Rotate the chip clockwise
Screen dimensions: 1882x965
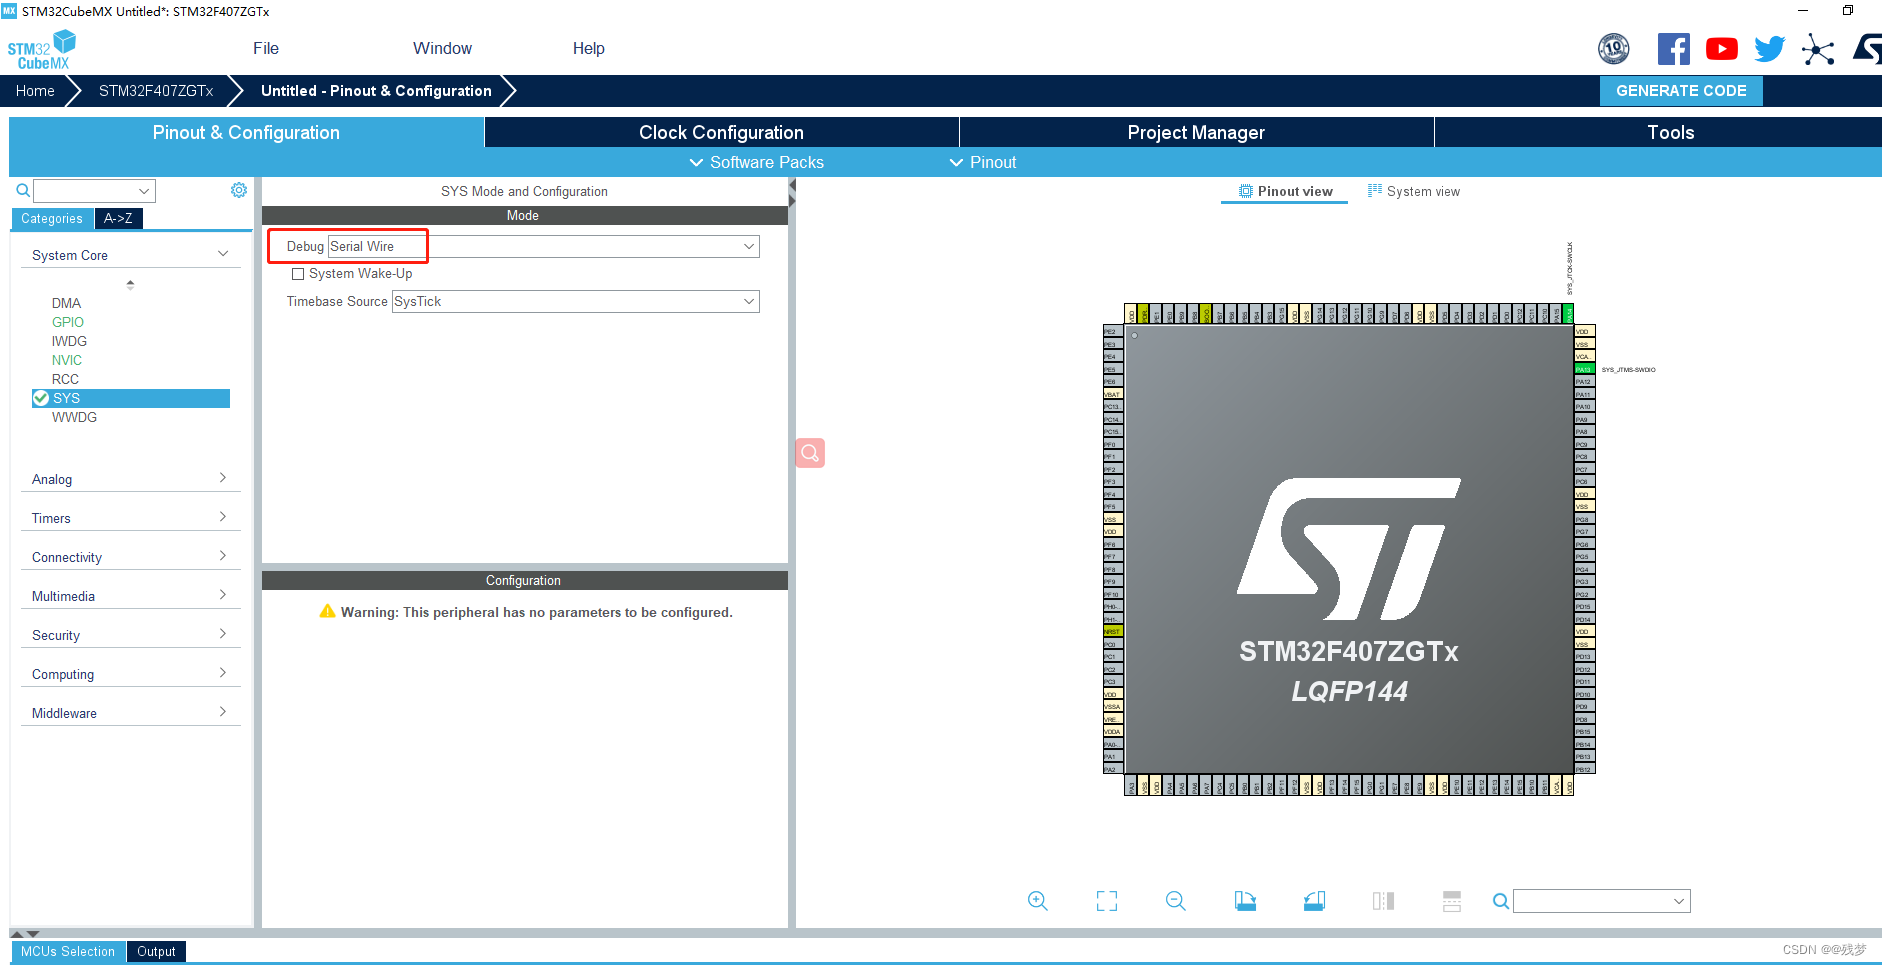pyautogui.click(x=1245, y=901)
